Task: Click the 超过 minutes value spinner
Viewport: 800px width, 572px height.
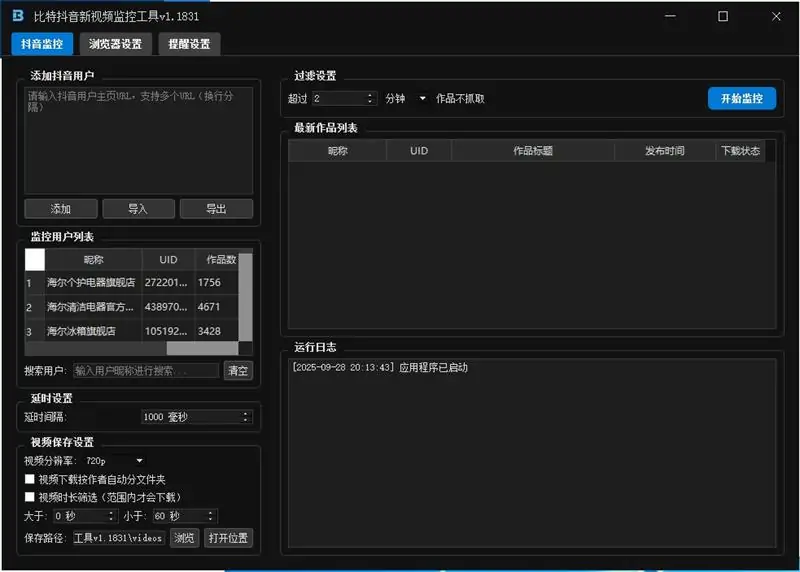Action: click(x=343, y=99)
